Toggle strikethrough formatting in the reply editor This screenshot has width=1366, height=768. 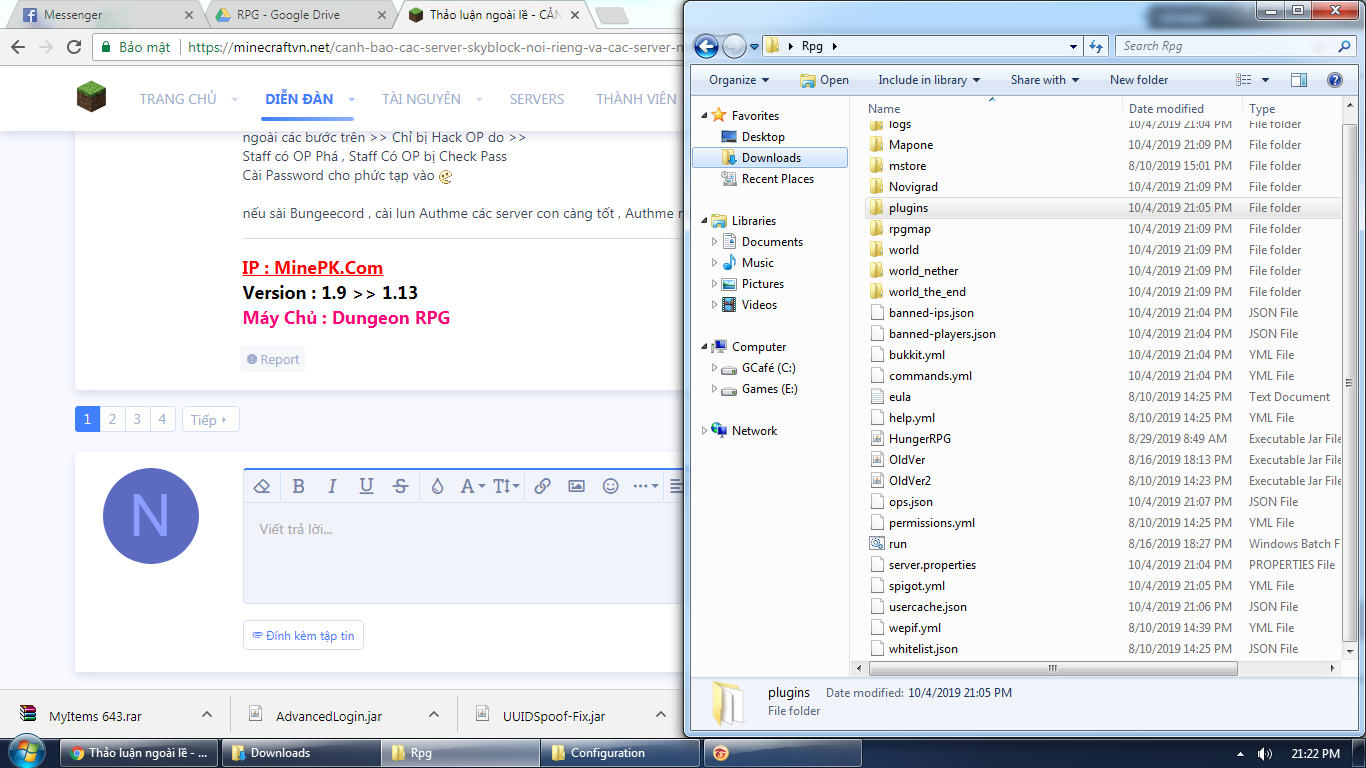coord(401,486)
